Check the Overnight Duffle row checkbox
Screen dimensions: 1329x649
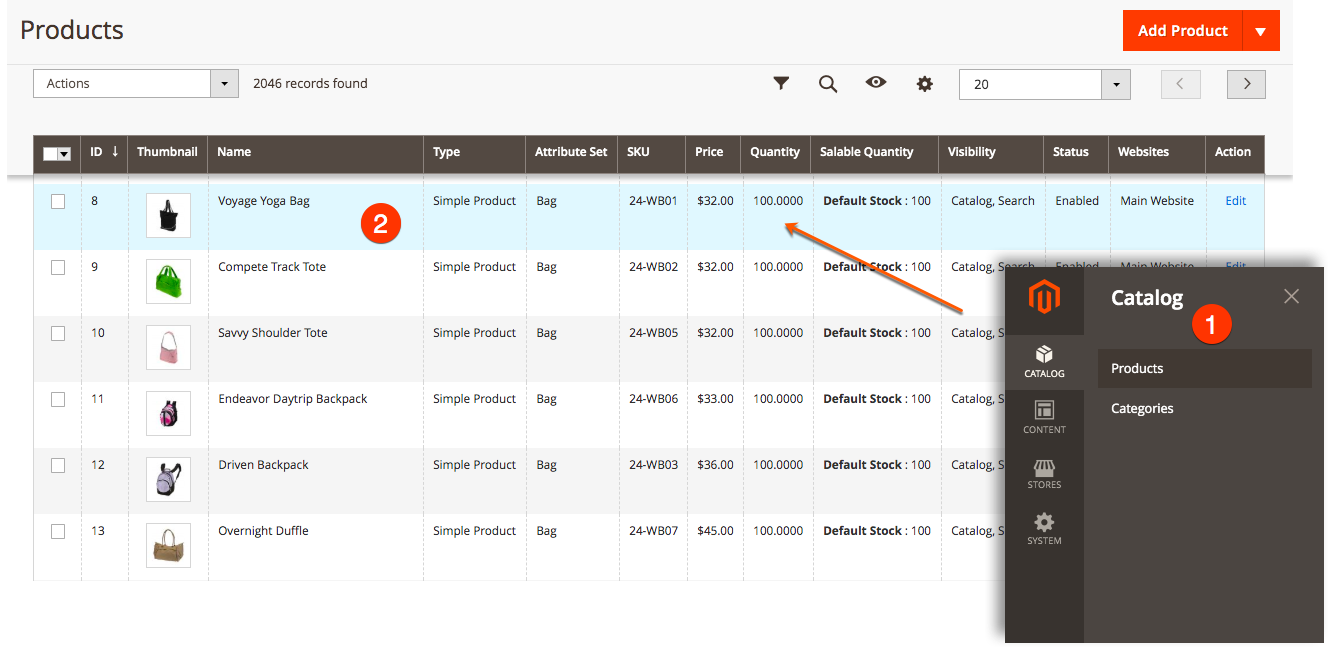58,531
